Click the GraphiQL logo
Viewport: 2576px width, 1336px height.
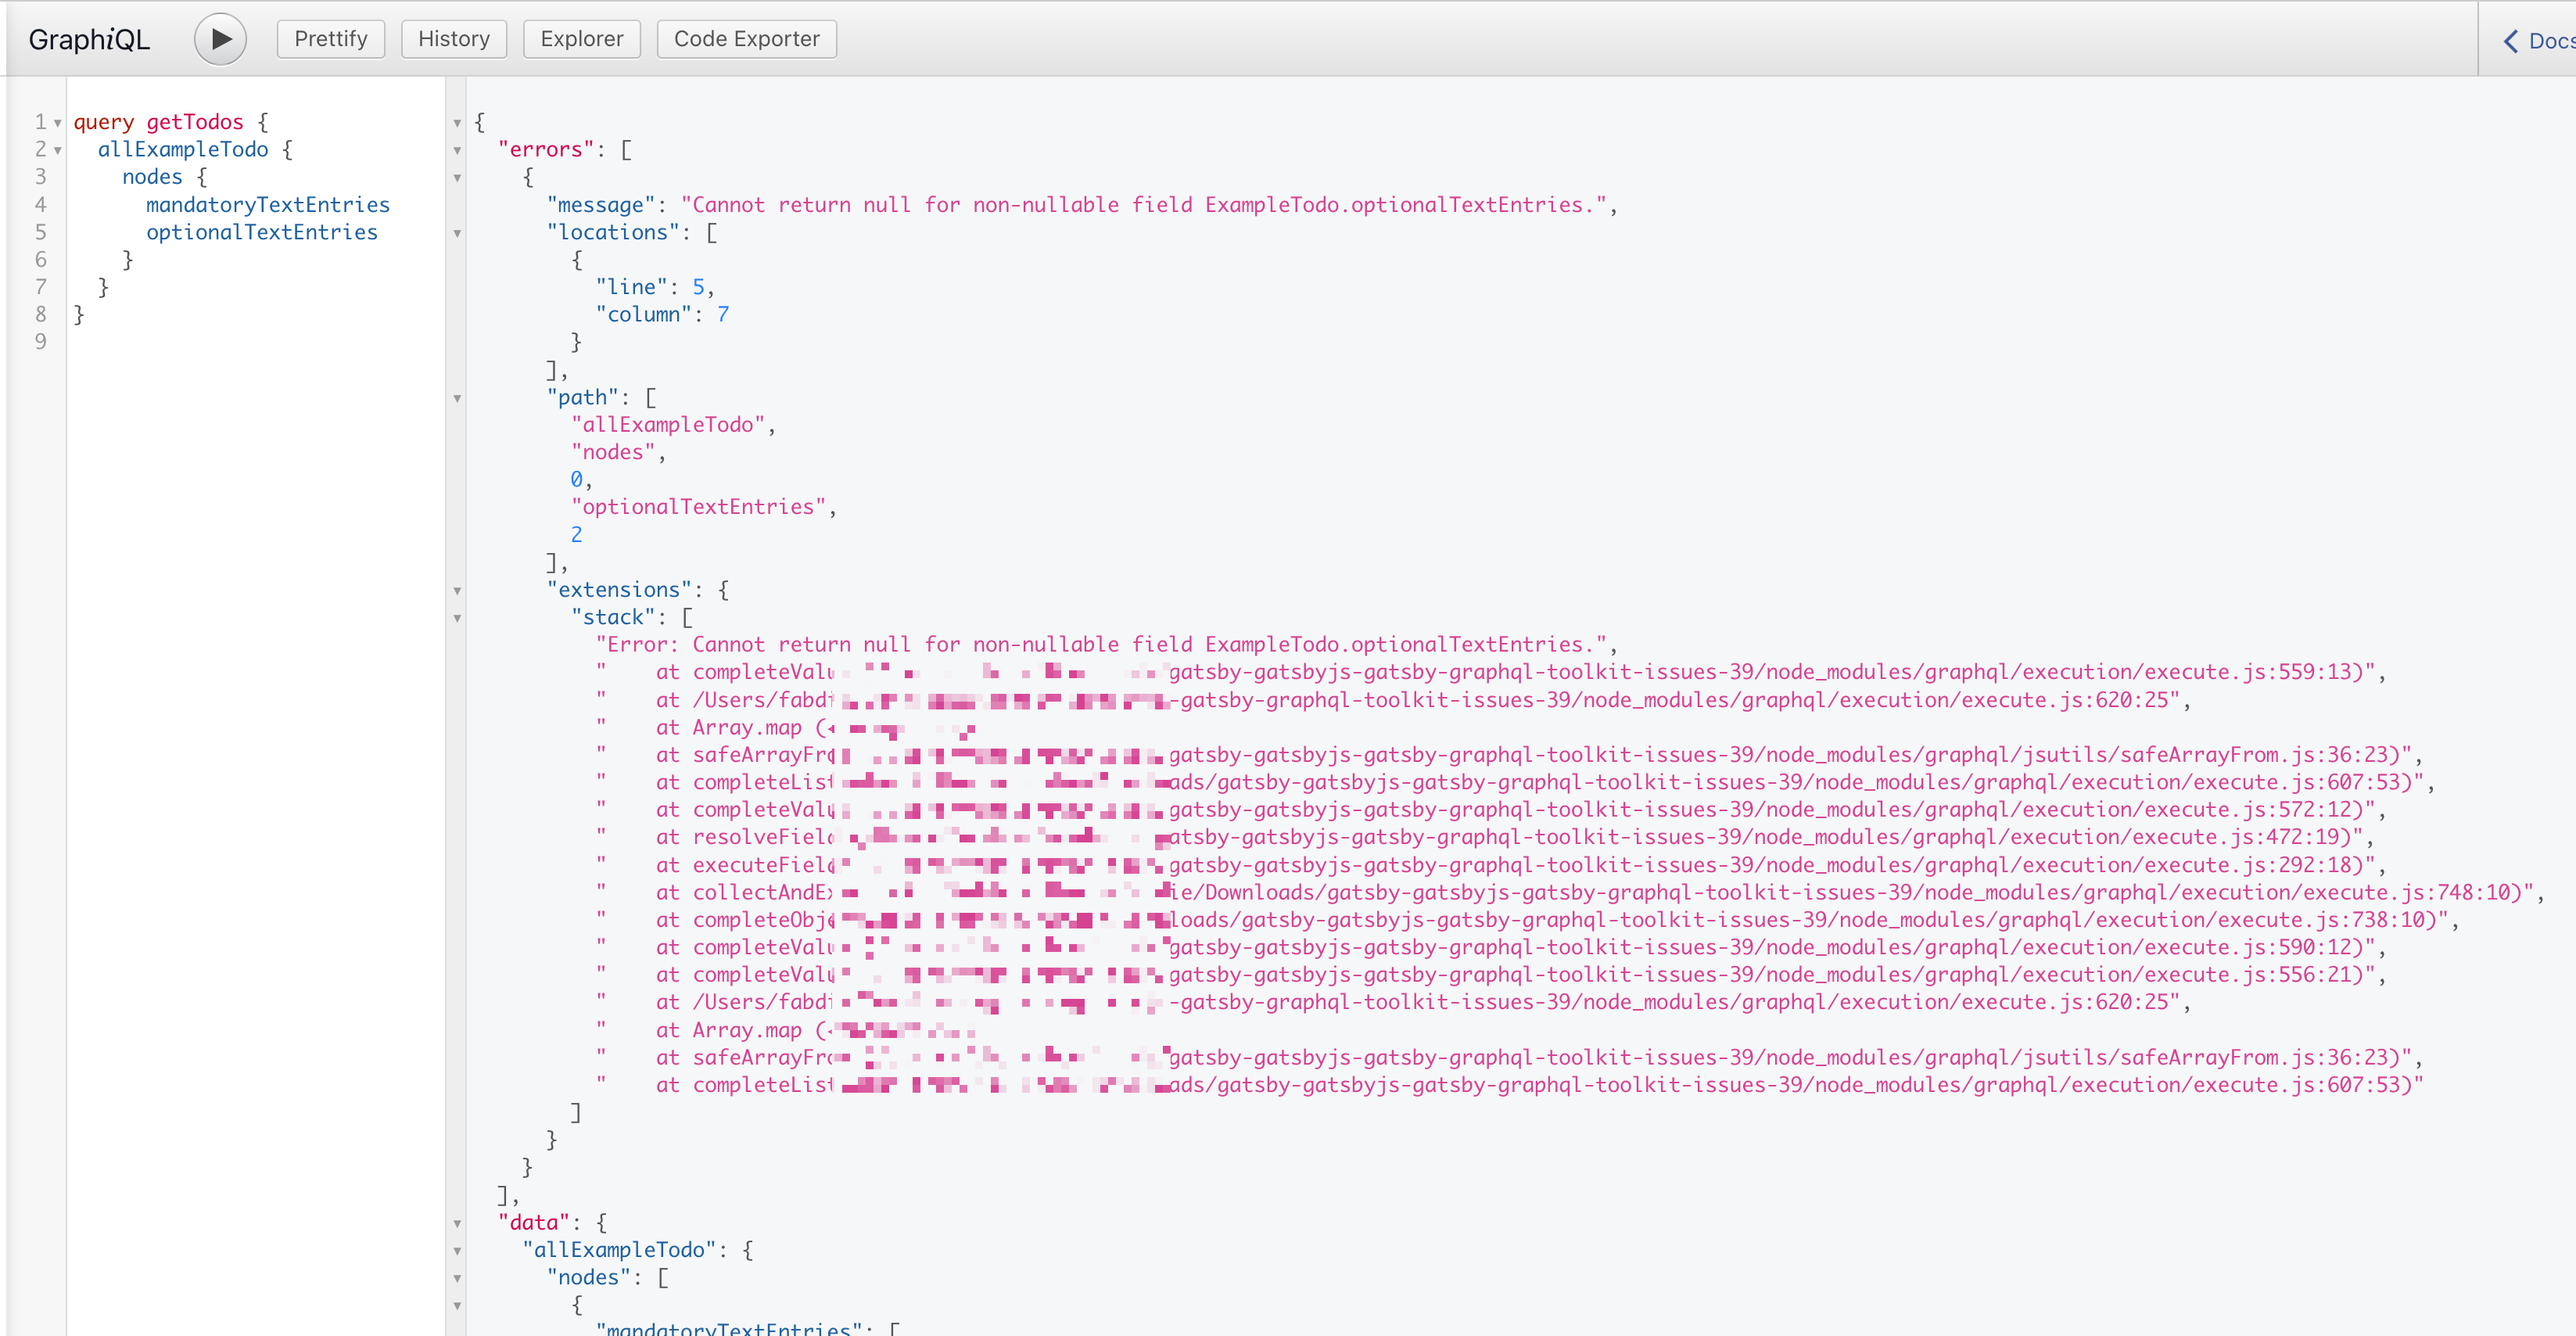[x=88, y=39]
